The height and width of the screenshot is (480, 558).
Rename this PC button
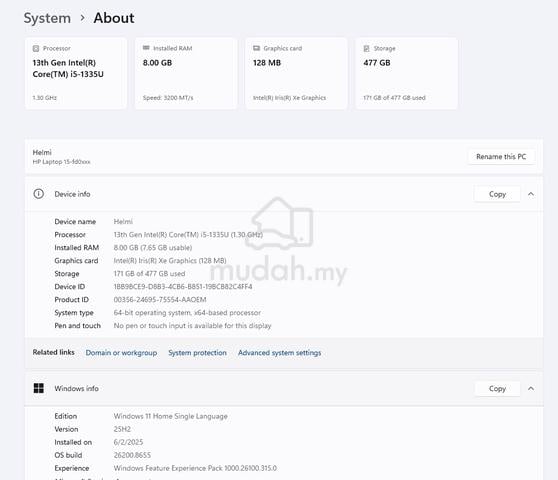point(501,157)
